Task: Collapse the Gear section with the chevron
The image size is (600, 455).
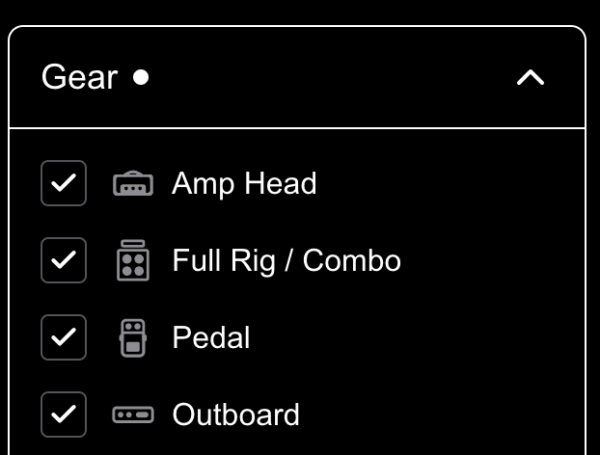Action: (530, 78)
